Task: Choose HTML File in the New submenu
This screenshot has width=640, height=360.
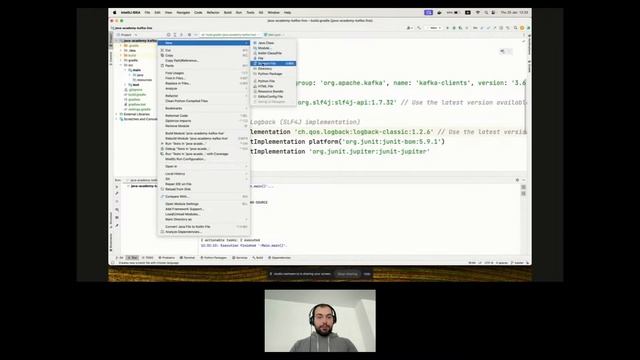Action: tap(273, 87)
